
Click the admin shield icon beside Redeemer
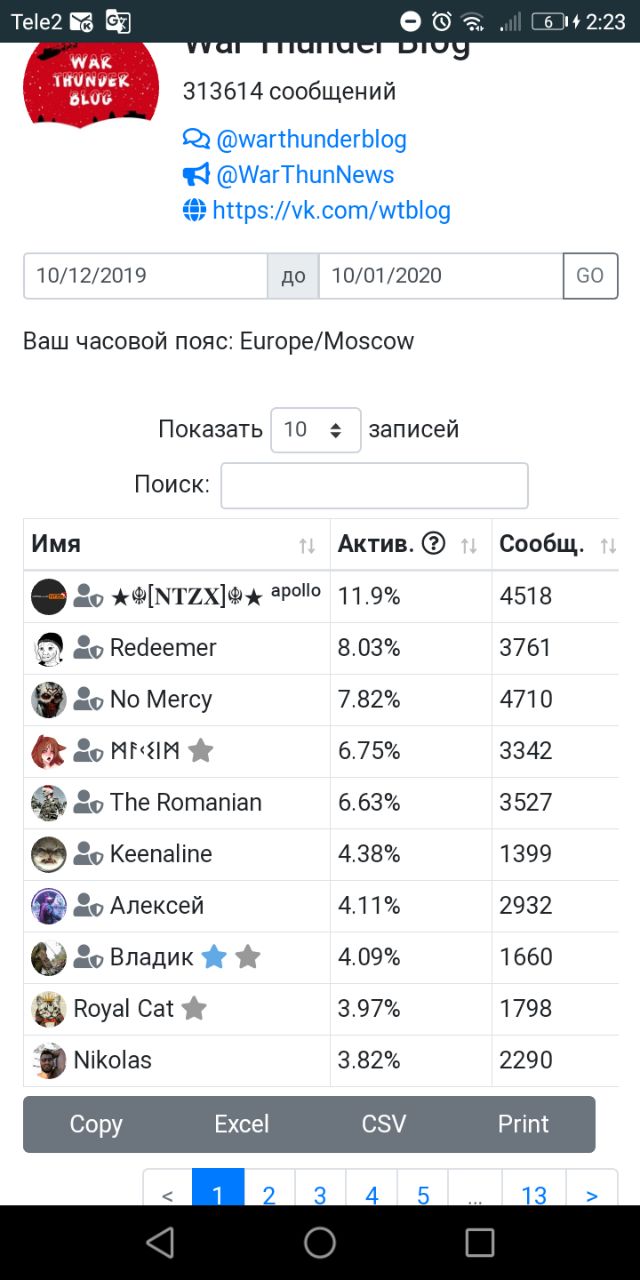pos(89,648)
